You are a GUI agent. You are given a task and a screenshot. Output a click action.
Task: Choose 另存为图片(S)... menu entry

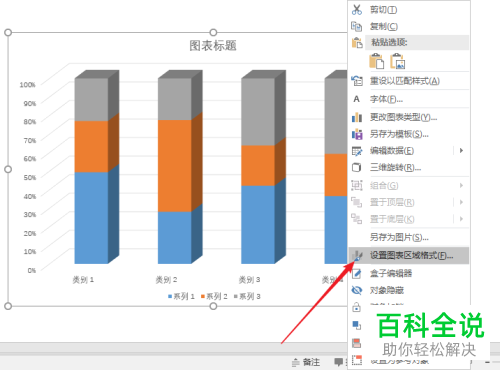tap(399, 237)
